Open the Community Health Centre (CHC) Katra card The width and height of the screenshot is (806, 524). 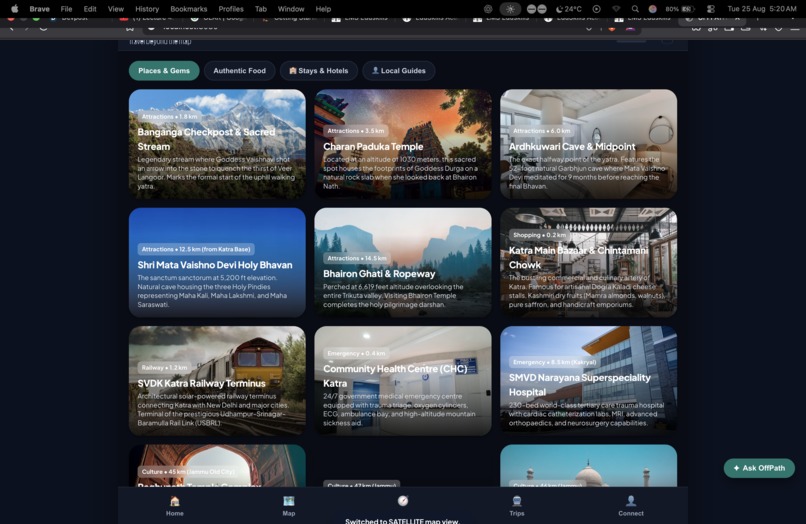click(402, 381)
